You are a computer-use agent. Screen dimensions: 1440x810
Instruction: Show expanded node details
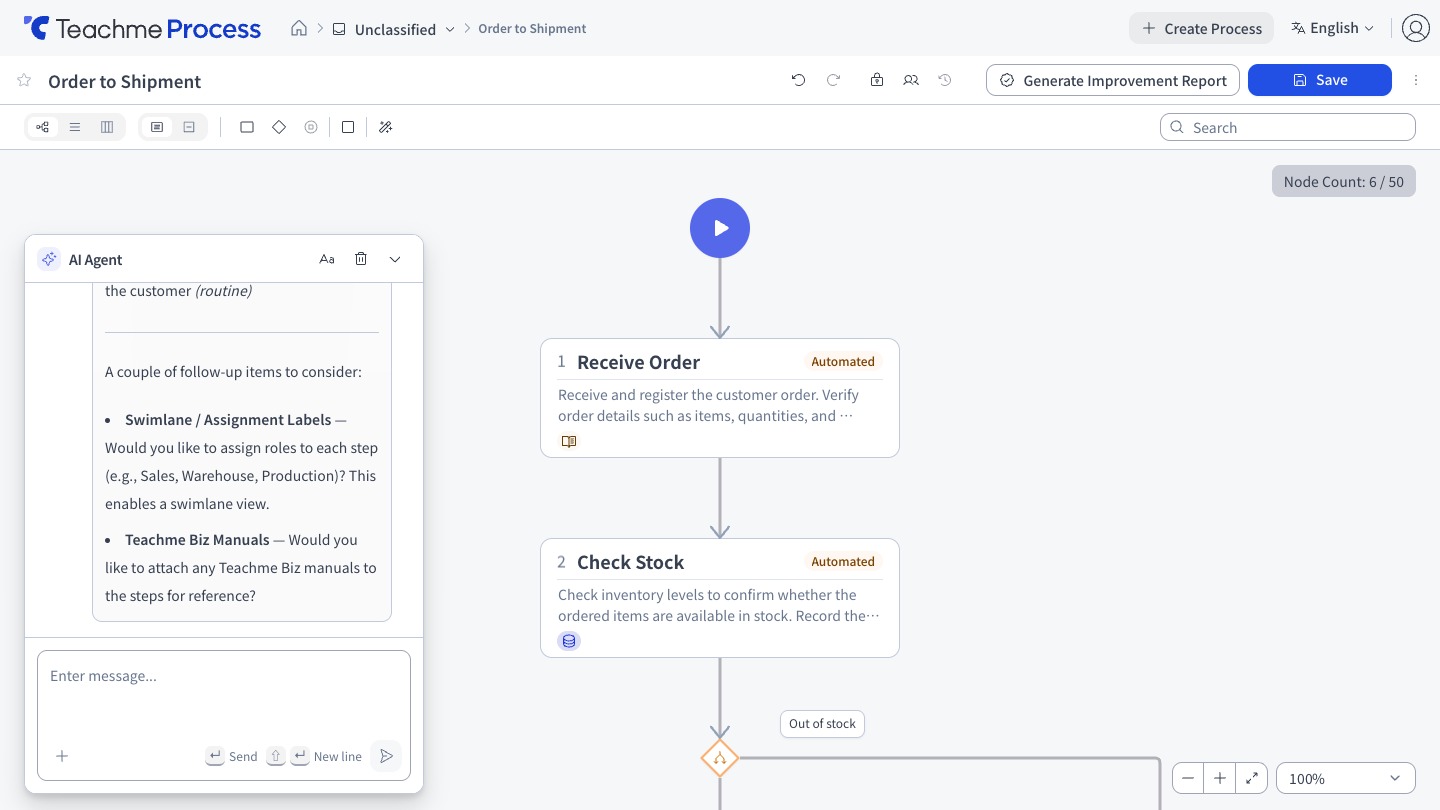(157, 127)
